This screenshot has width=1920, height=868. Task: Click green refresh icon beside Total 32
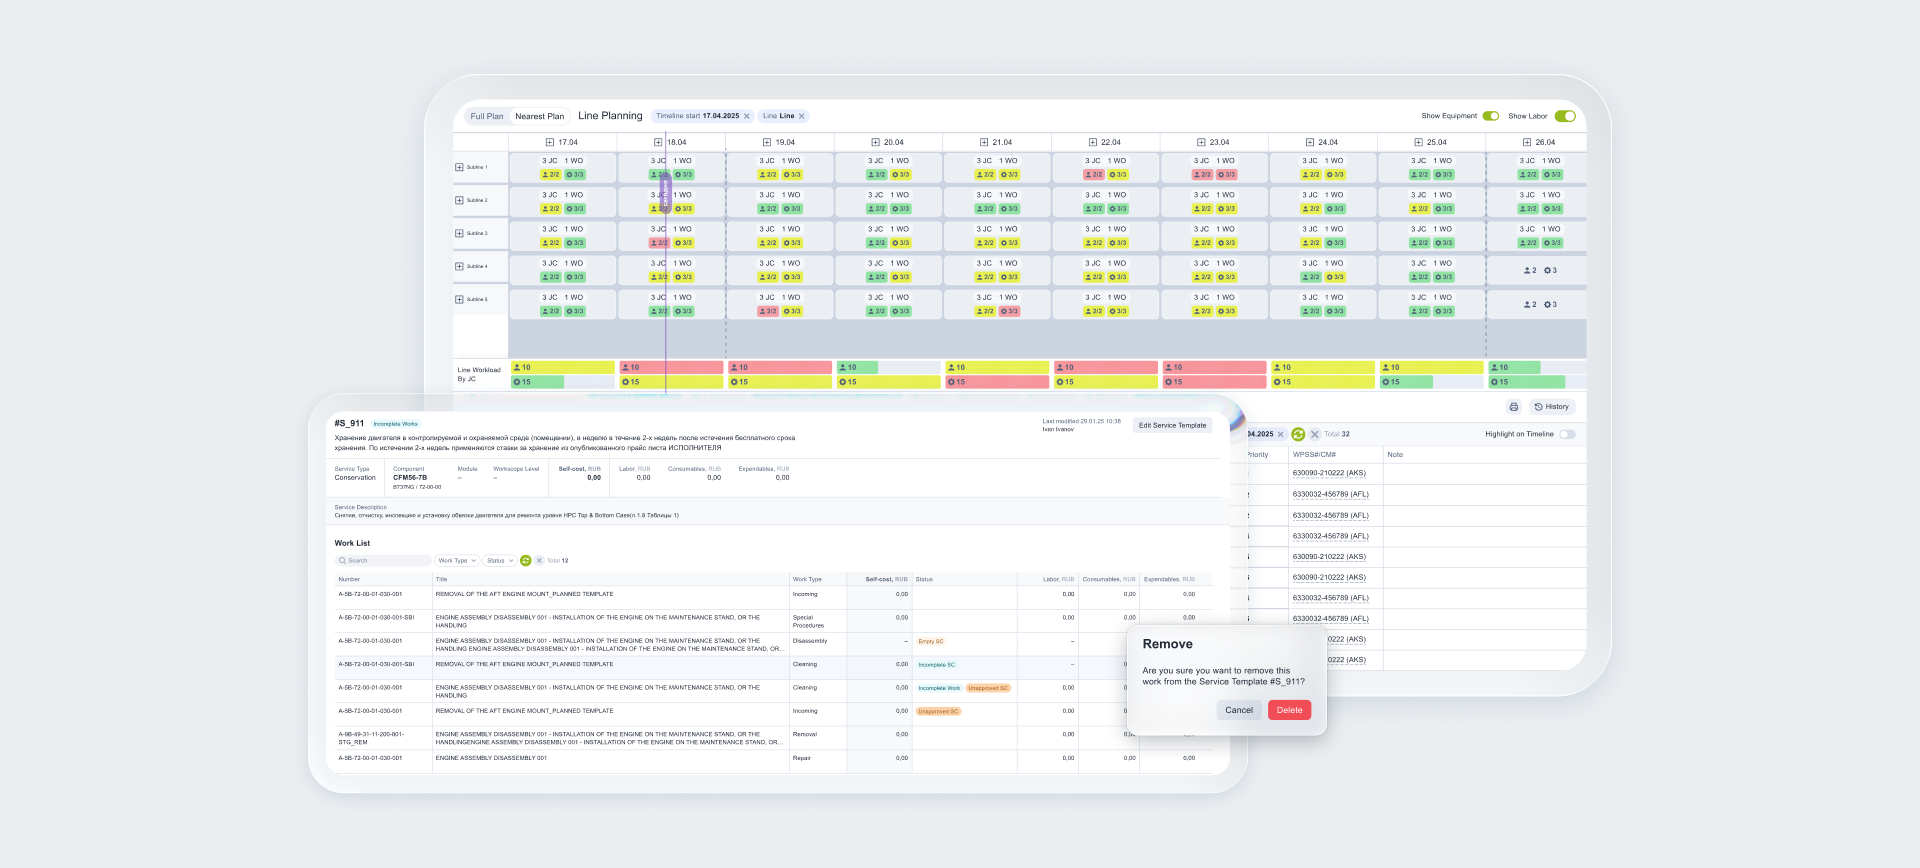tap(1298, 434)
